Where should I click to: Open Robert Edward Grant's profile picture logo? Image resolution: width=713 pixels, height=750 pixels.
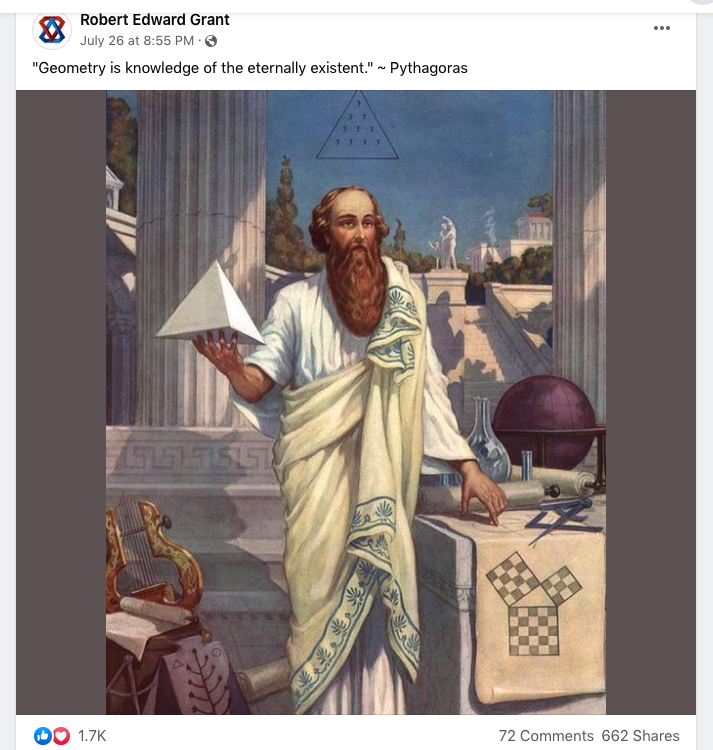pyautogui.click(x=52, y=30)
